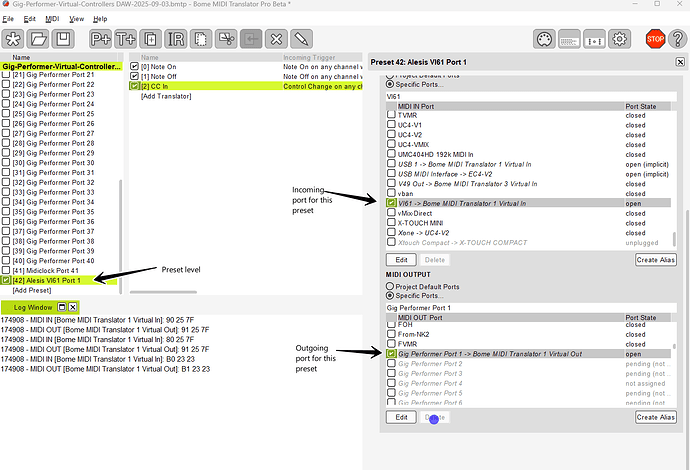This screenshot has height=470, width=690.
Task: Click the Edit button below the MIDI OUT list
Action: 401,417
